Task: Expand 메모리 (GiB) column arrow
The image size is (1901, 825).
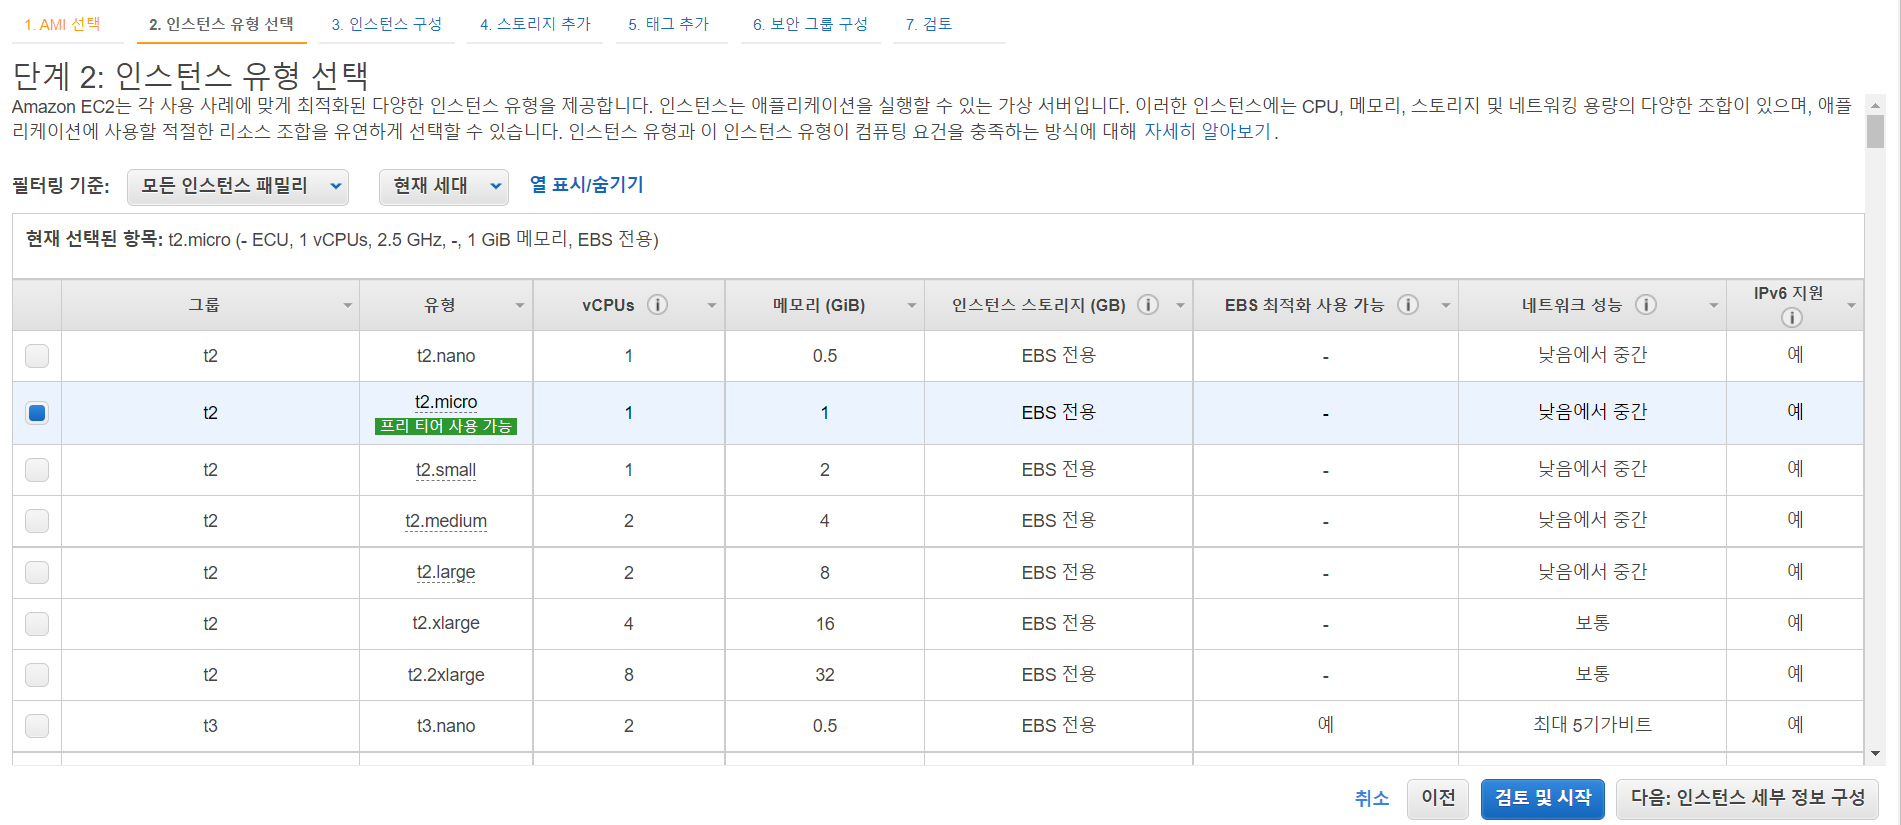Action: (912, 305)
